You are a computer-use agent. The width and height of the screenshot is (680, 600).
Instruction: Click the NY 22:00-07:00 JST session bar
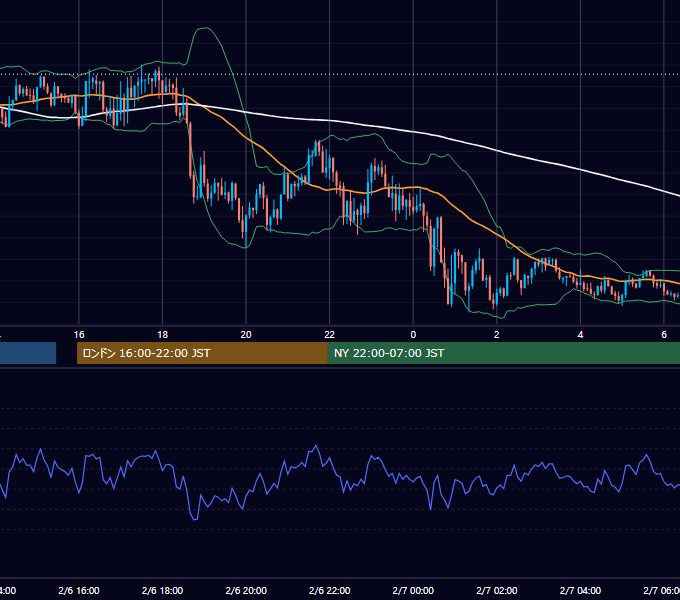503,353
